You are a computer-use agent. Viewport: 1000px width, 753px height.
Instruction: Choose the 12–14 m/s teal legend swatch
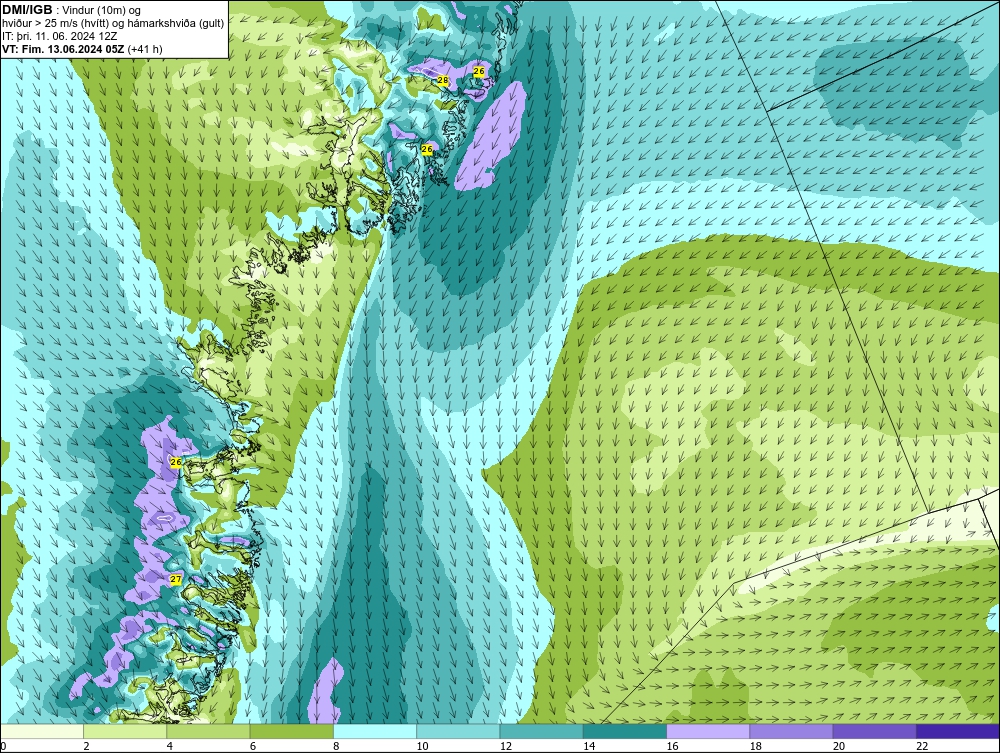click(541, 731)
